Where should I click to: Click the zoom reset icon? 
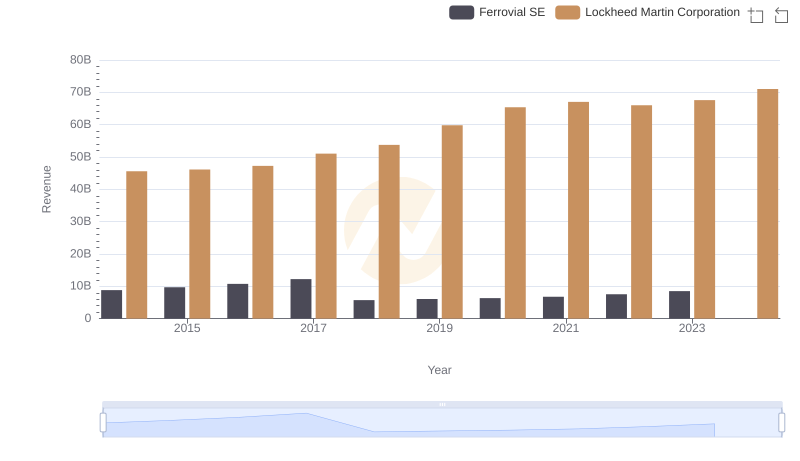point(781,15)
